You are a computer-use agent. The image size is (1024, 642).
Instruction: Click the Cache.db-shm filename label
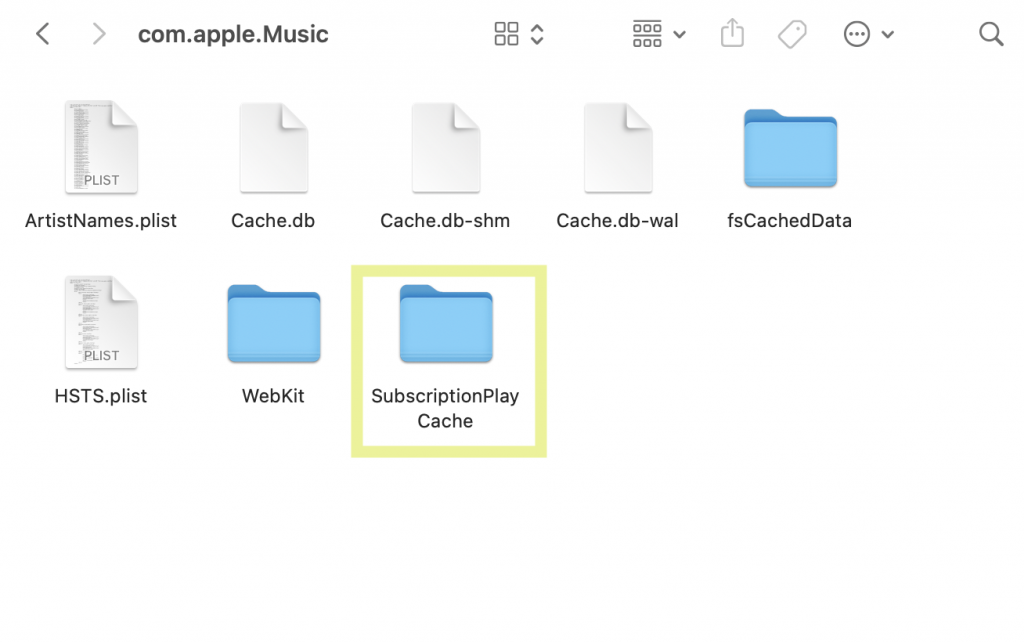click(x=445, y=221)
